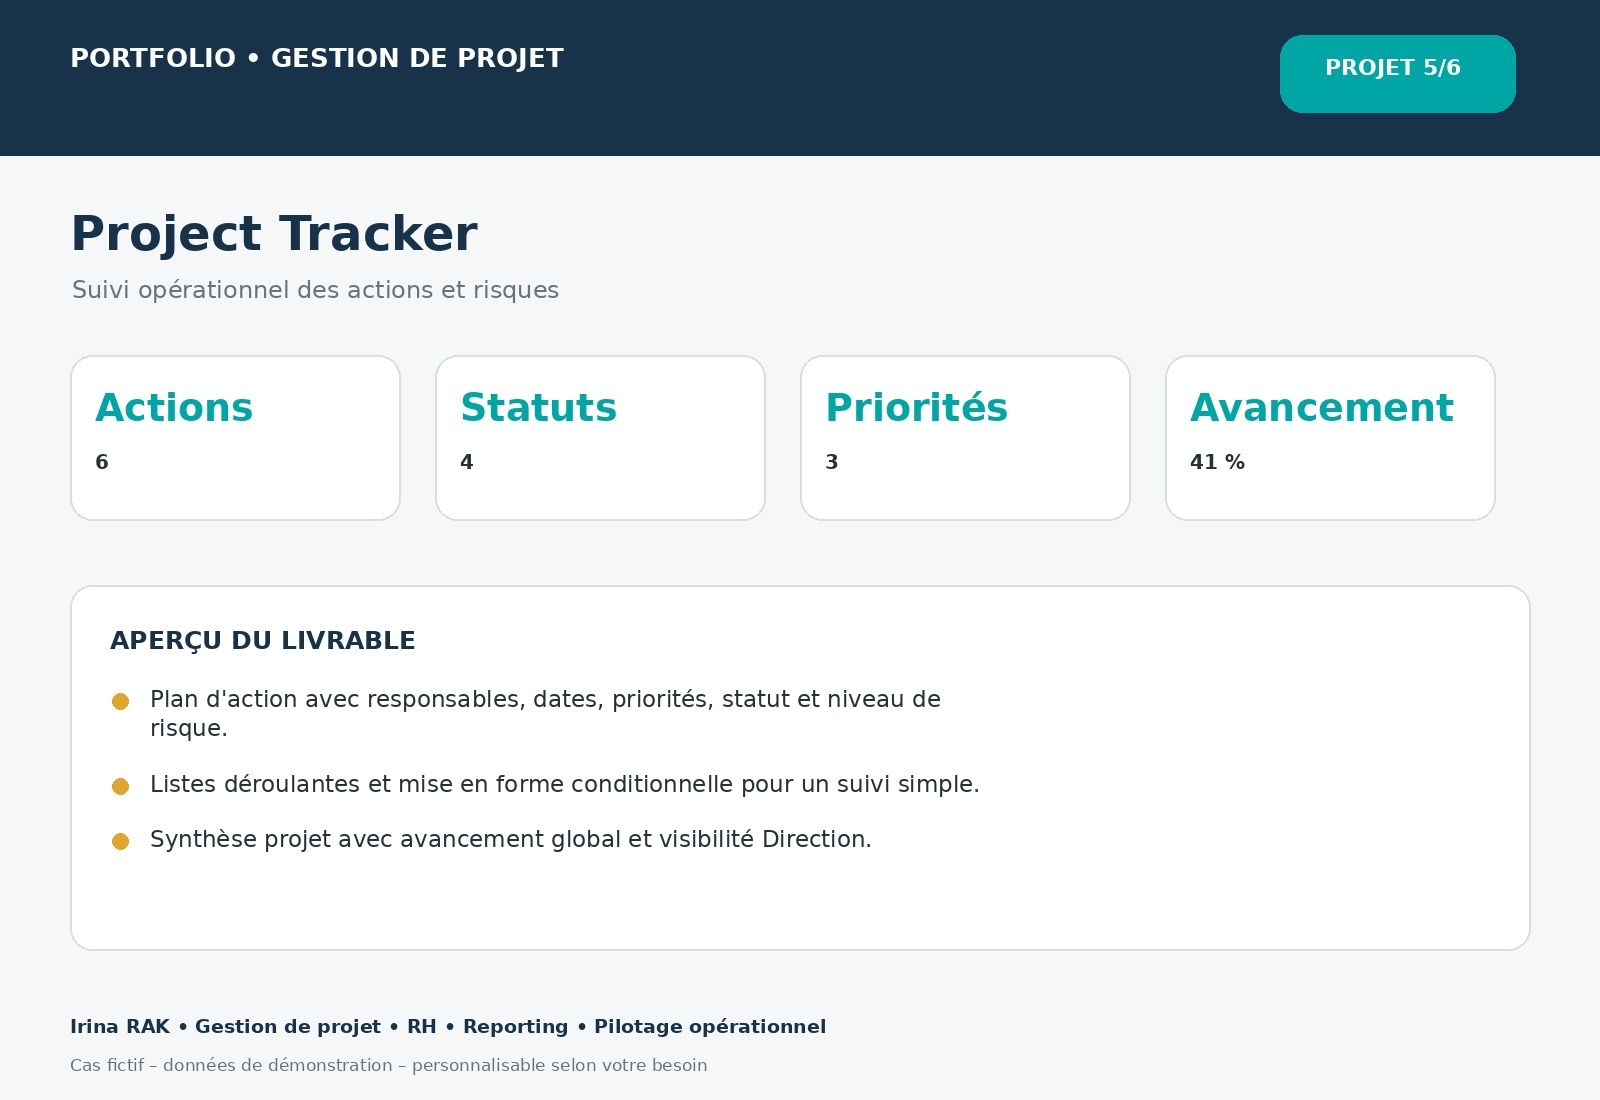1600x1100 pixels.
Task: Select the Priorités summary card
Action: pyautogui.click(x=965, y=438)
